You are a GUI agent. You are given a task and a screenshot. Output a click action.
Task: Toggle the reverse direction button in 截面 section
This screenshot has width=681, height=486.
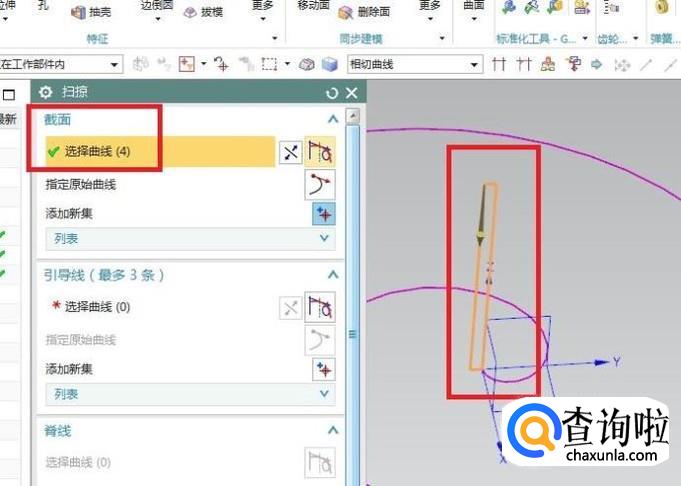290,152
